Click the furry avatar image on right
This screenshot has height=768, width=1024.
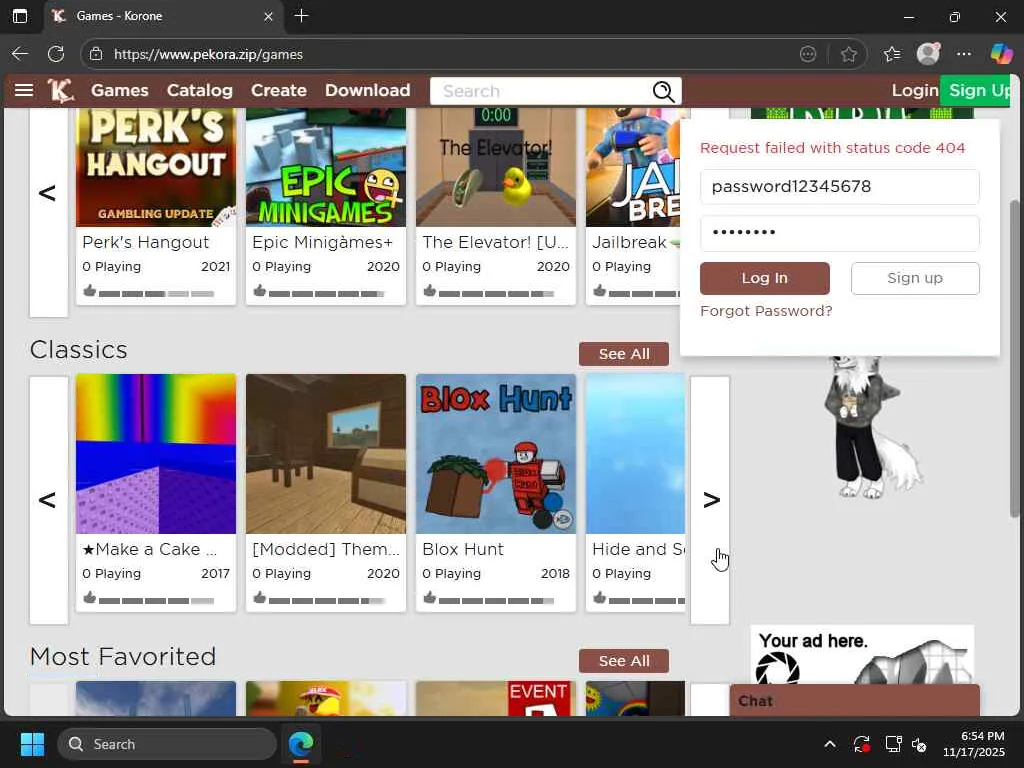tap(872, 428)
